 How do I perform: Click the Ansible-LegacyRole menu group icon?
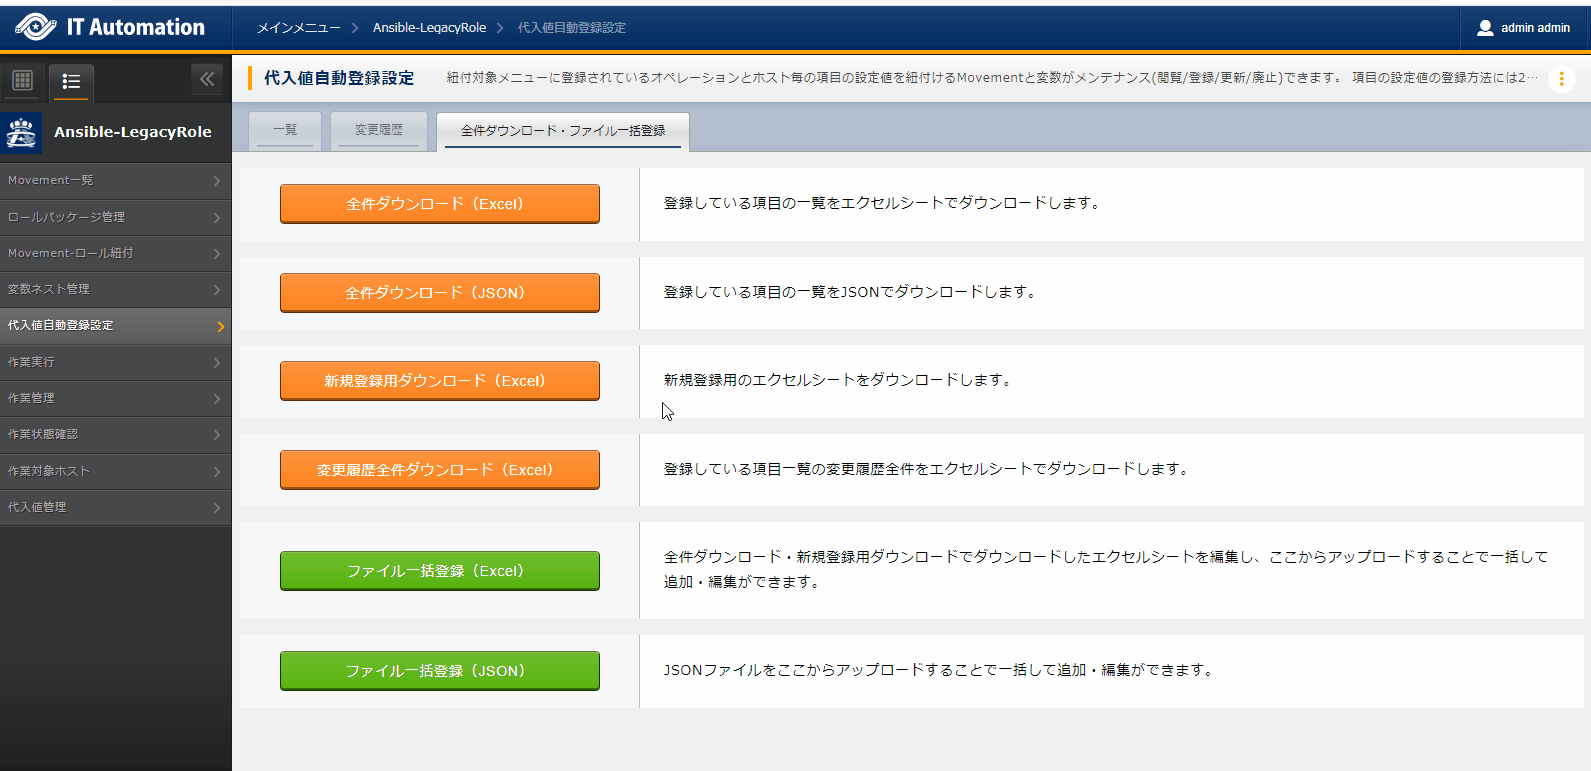21,132
